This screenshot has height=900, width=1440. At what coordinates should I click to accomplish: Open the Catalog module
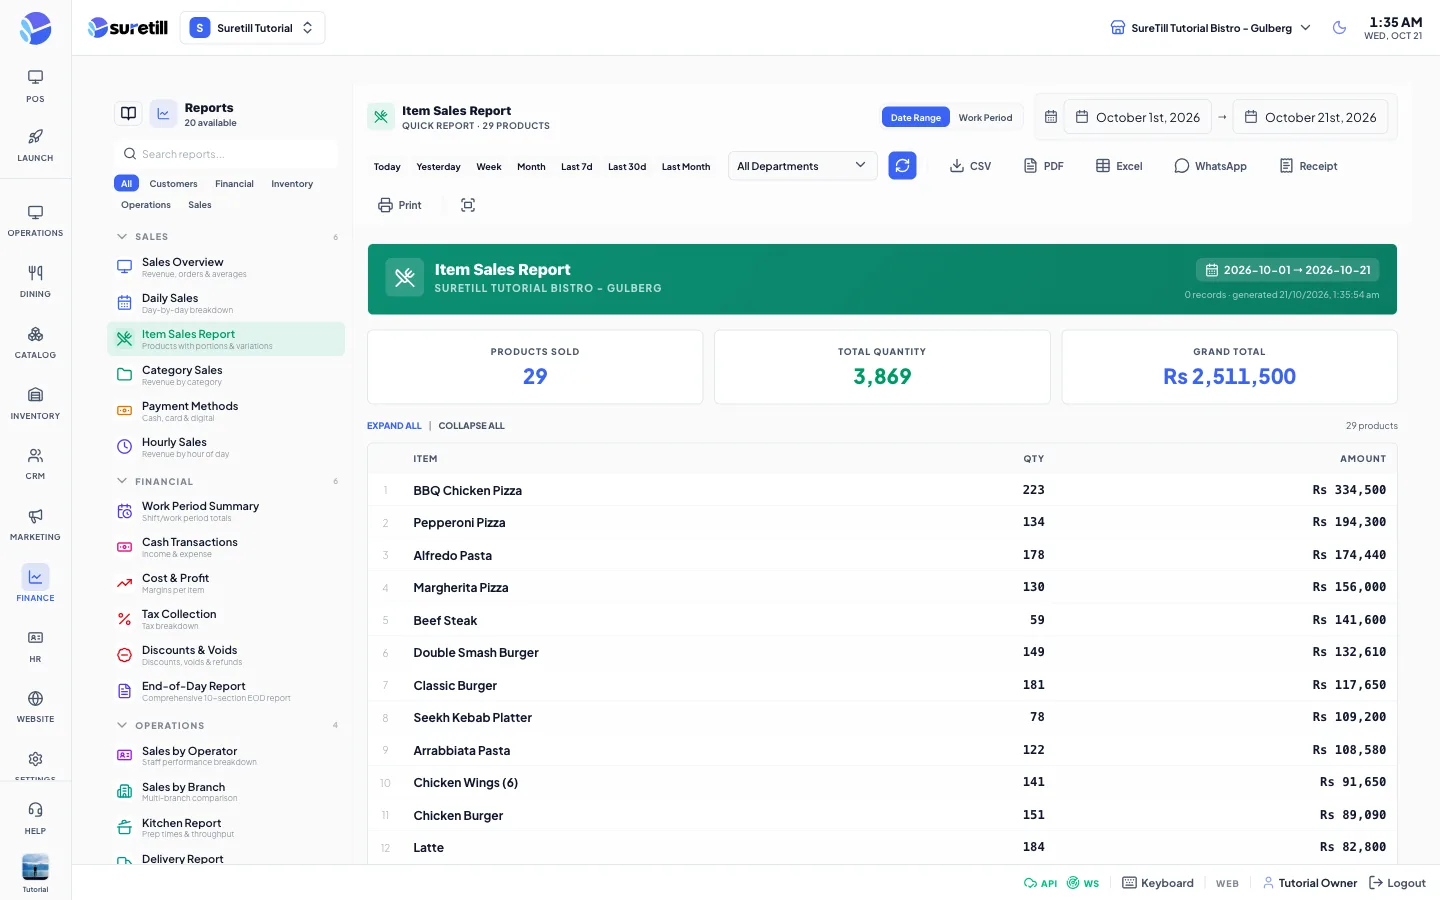click(35, 342)
